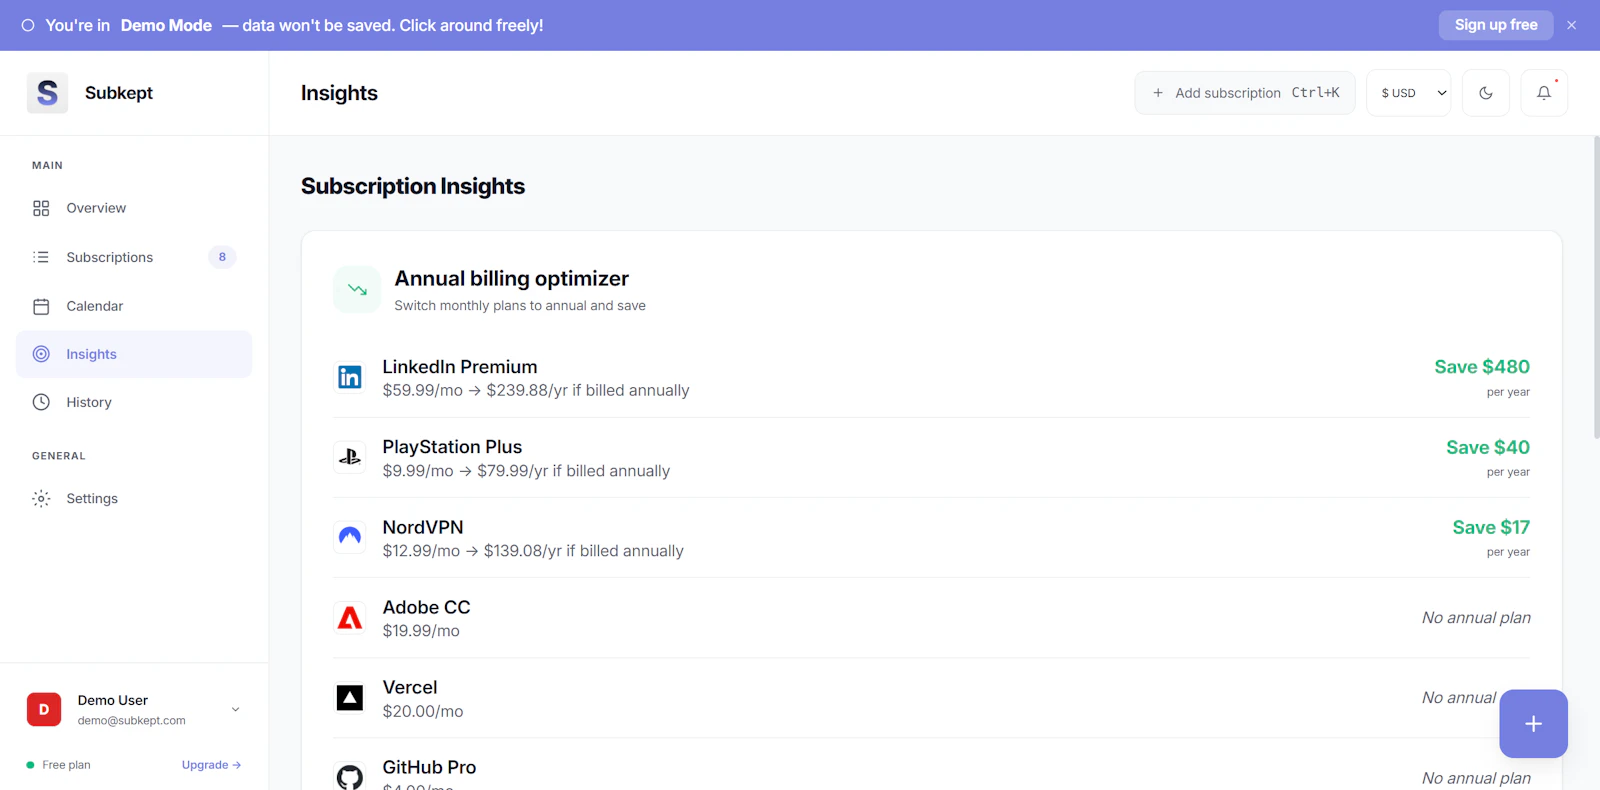Click the Adobe CC logo
The image size is (1600, 790).
tap(350, 617)
